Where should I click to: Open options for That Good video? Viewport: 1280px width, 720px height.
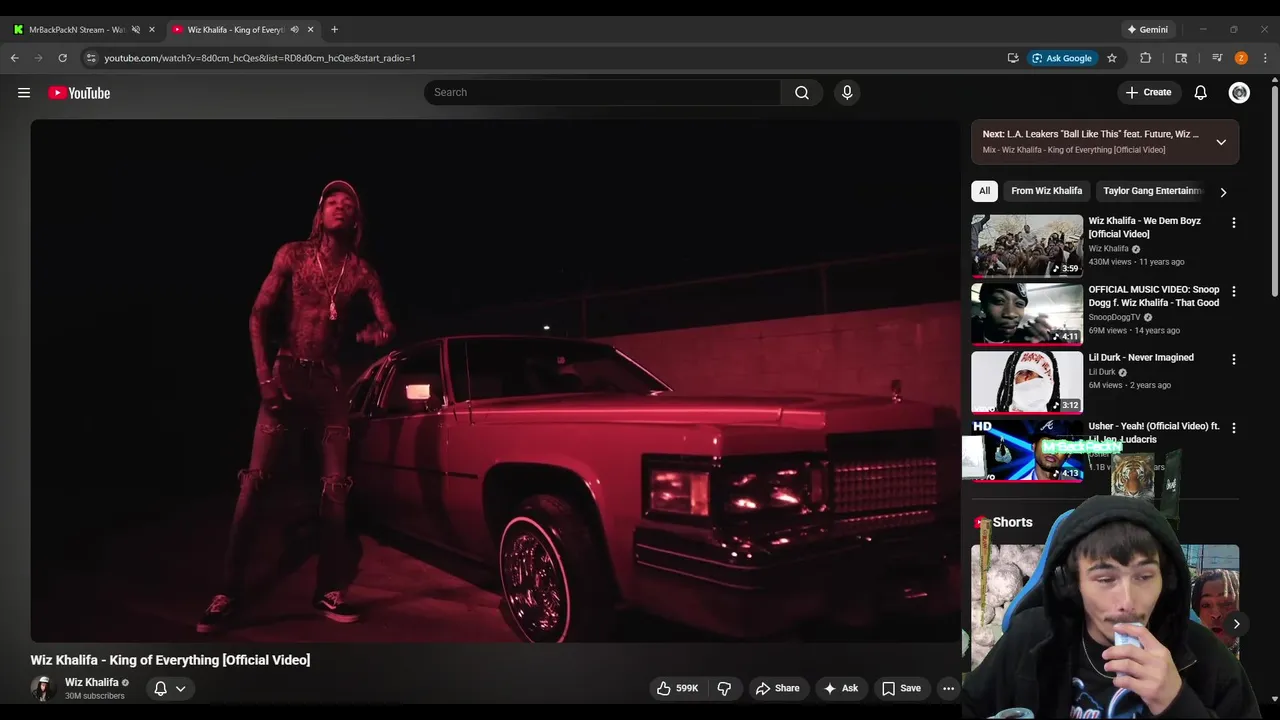click(1233, 291)
